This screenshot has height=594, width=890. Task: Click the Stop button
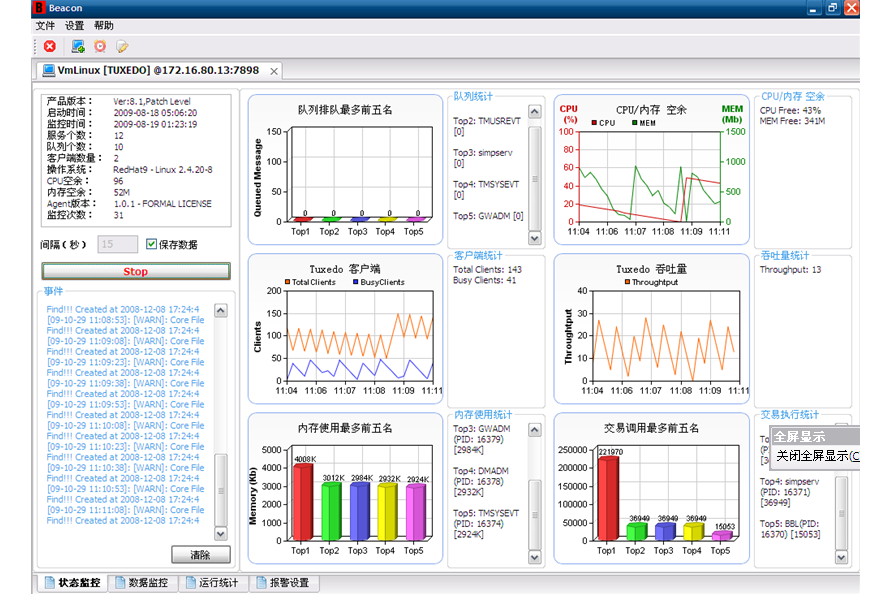tap(136, 271)
